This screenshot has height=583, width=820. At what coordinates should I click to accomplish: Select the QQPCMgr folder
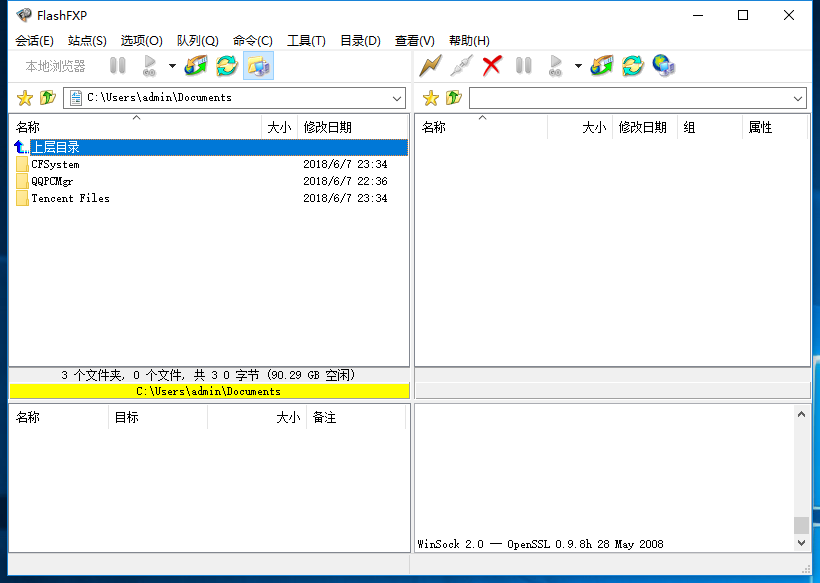click(52, 181)
